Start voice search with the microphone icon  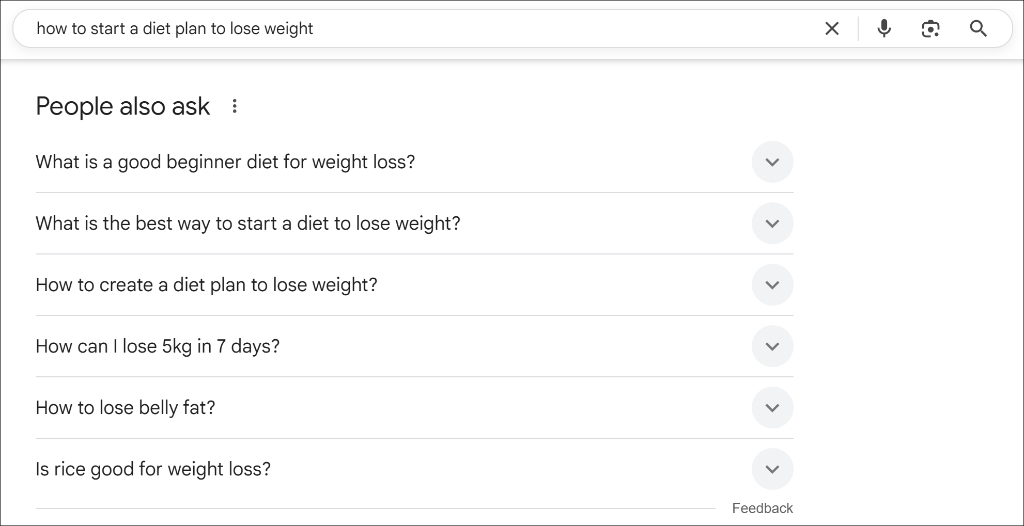(884, 29)
